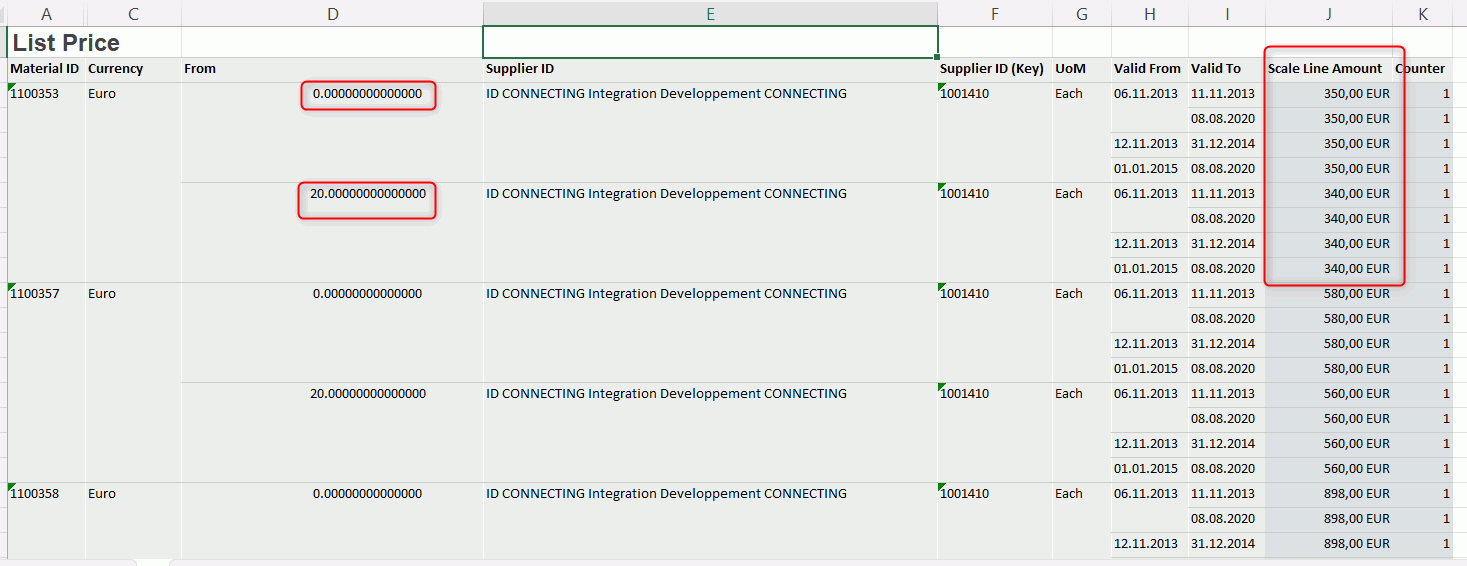1467x566 pixels.
Task: Click the Currency header cell
Action: [x=115, y=69]
